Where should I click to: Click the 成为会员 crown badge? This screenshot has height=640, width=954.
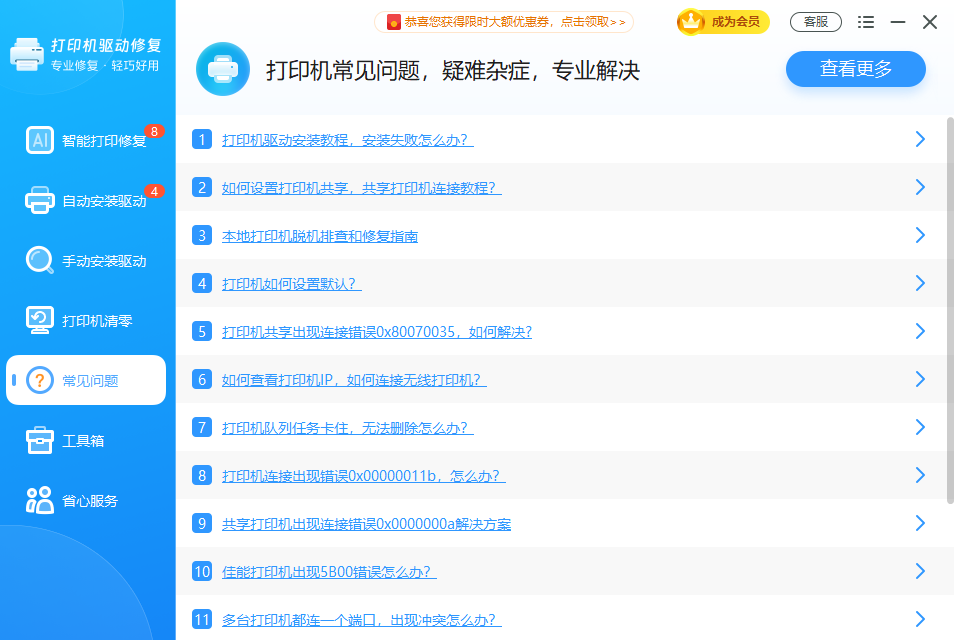point(723,22)
